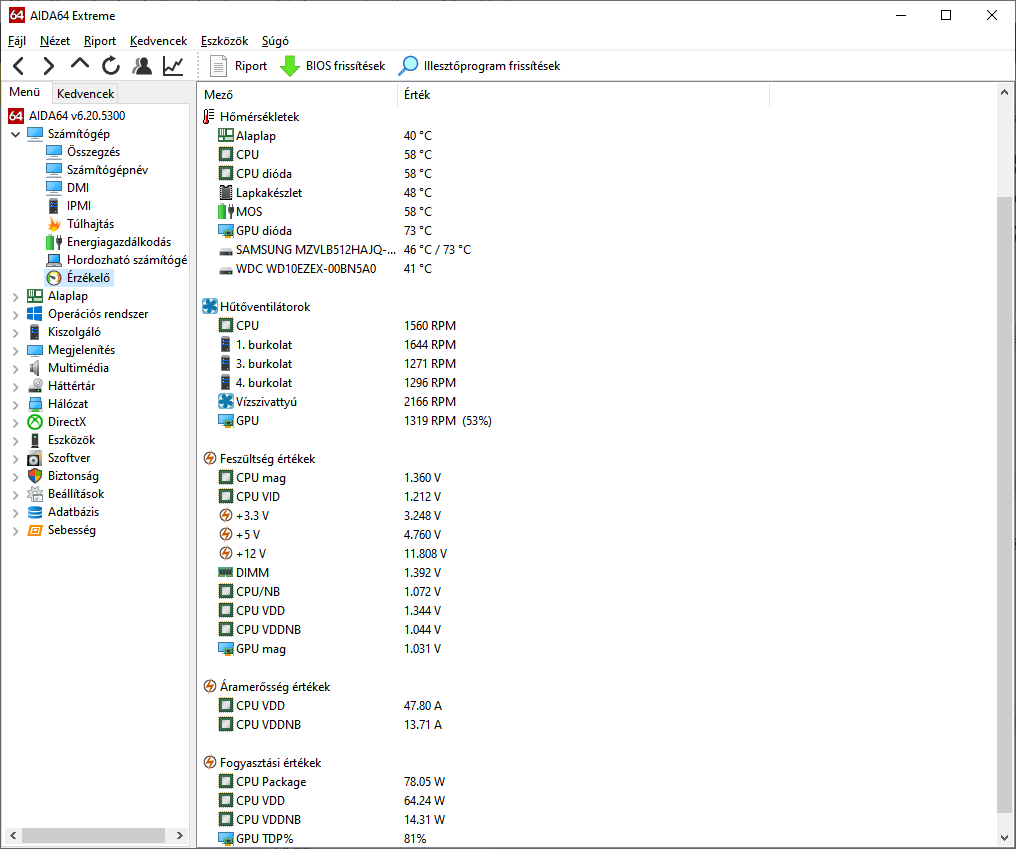Click the Lapkakészlet chip icon

(x=225, y=192)
